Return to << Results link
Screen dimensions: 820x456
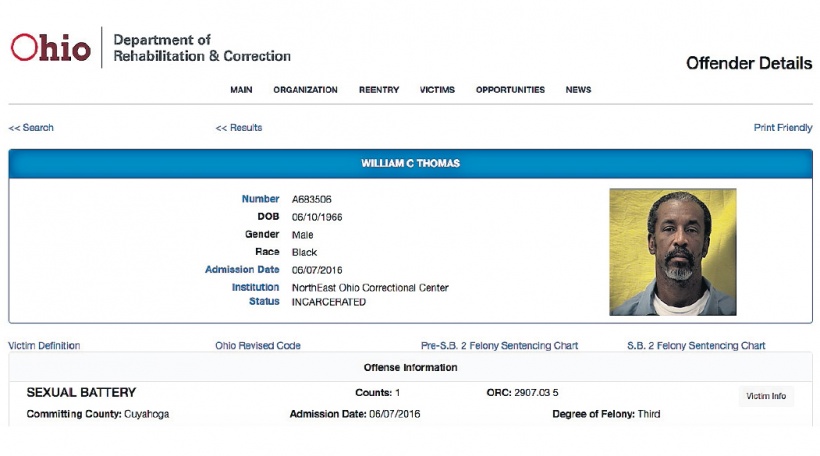point(239,128)
